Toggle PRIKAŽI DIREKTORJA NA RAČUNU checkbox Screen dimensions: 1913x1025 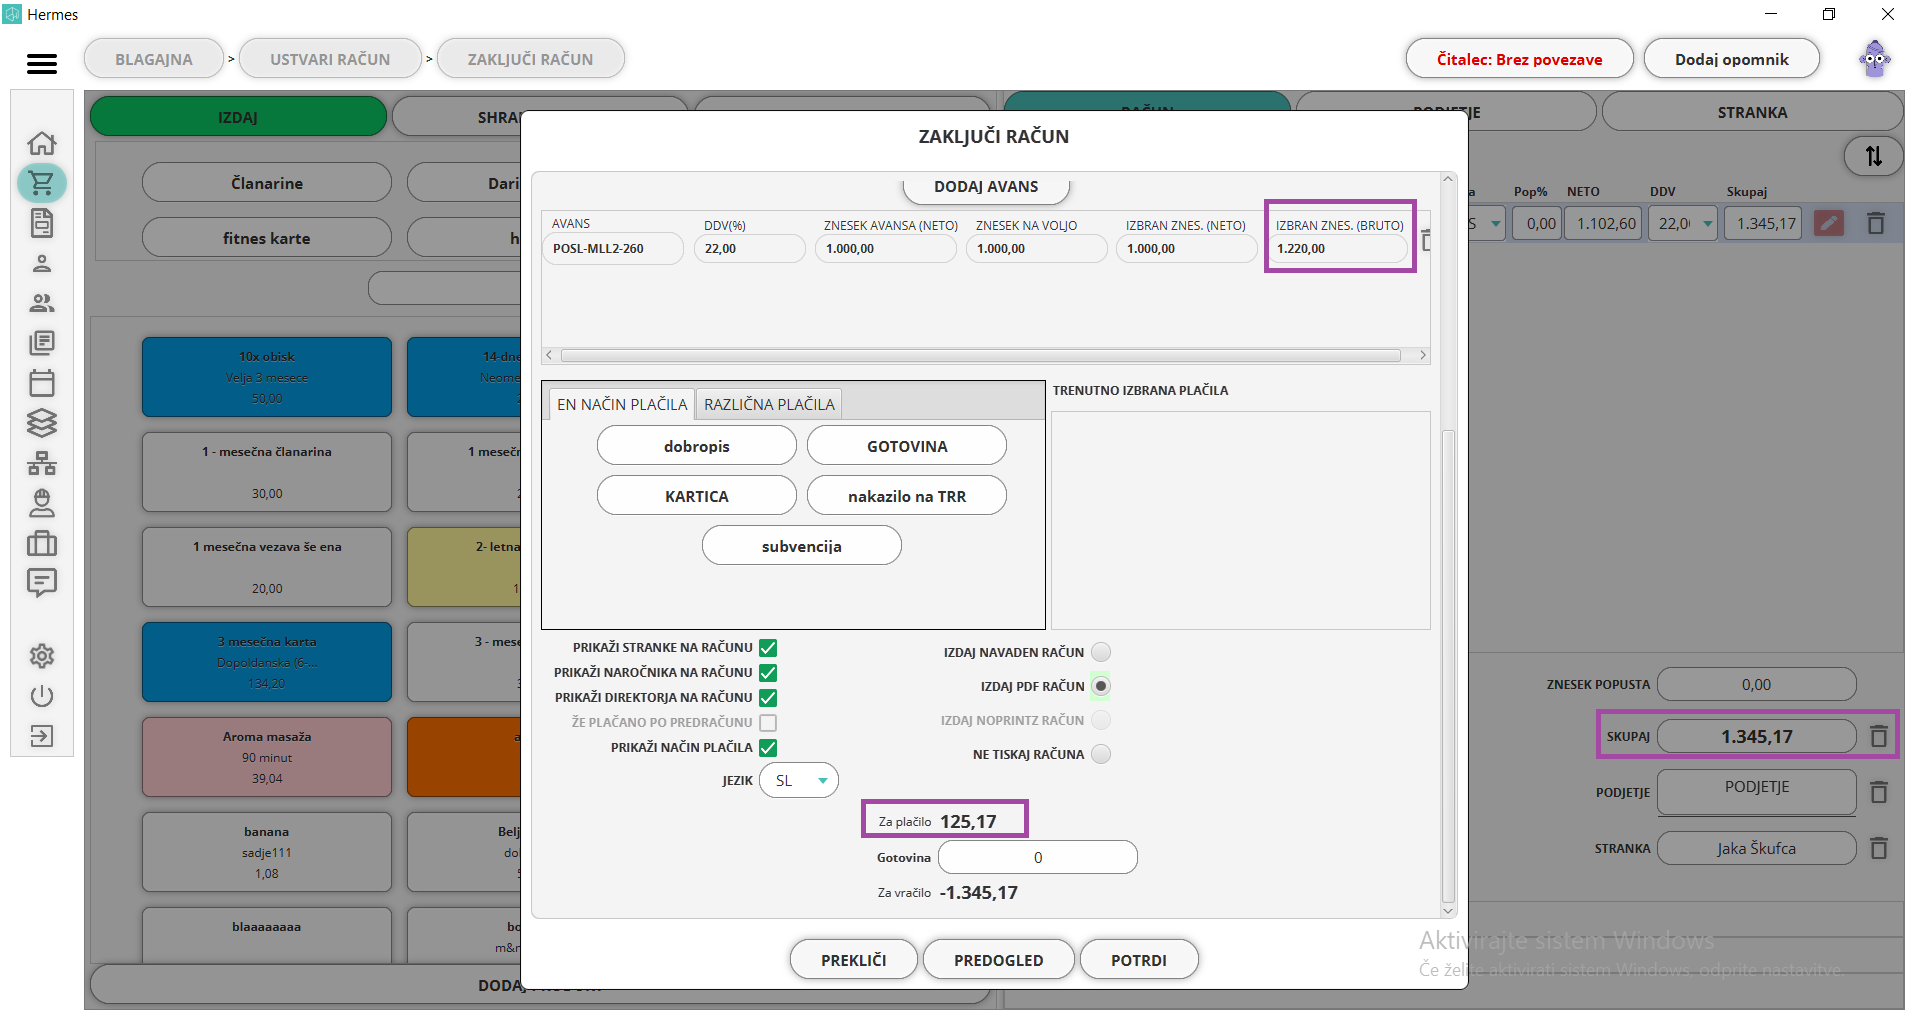[768, 698]
